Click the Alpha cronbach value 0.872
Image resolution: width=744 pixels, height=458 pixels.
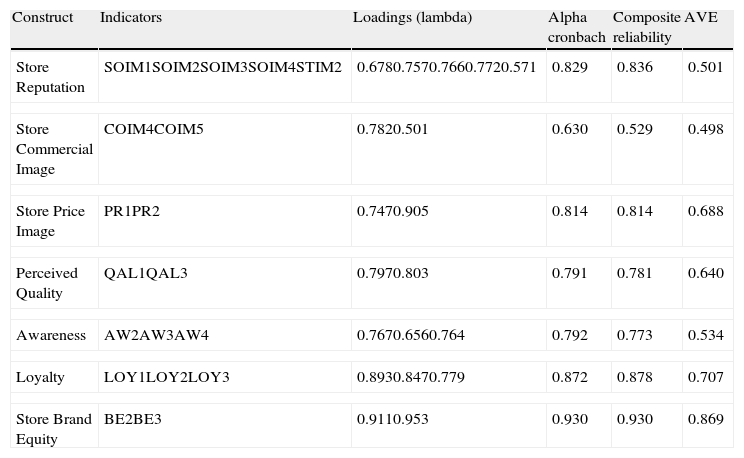(x=570, y=377)
